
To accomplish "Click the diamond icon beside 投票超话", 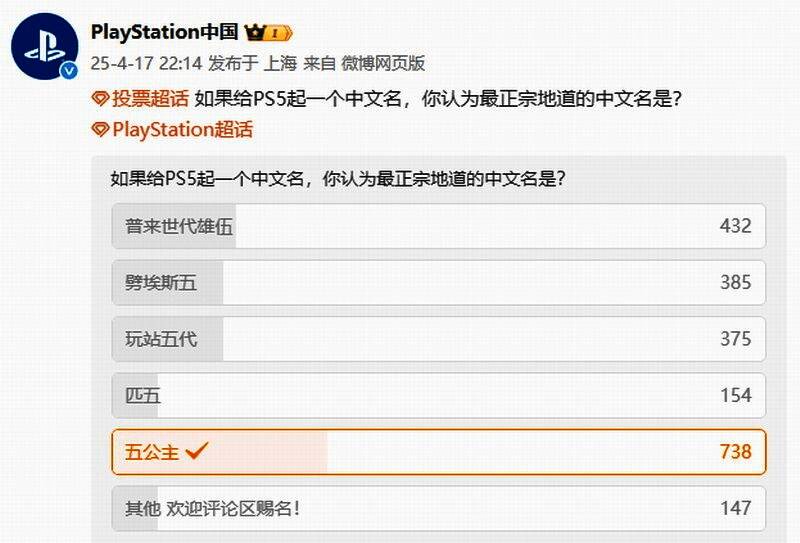I will pyautogui.click(x=99, y=98).
